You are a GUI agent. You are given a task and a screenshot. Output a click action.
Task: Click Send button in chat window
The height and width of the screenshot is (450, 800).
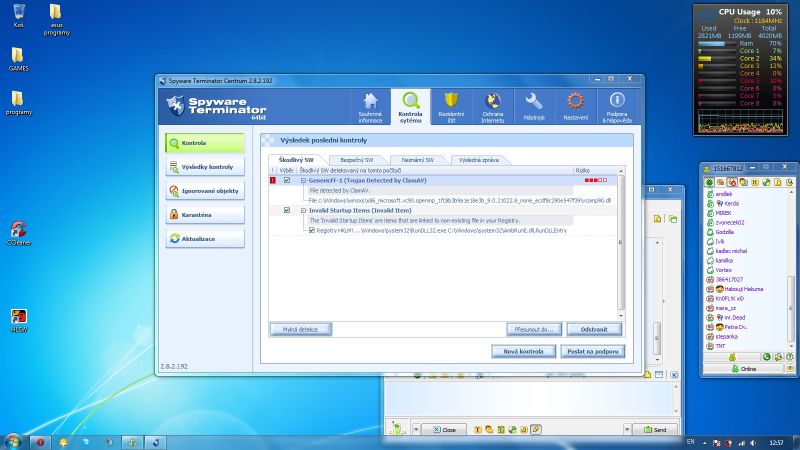click(x=655, y=430)
